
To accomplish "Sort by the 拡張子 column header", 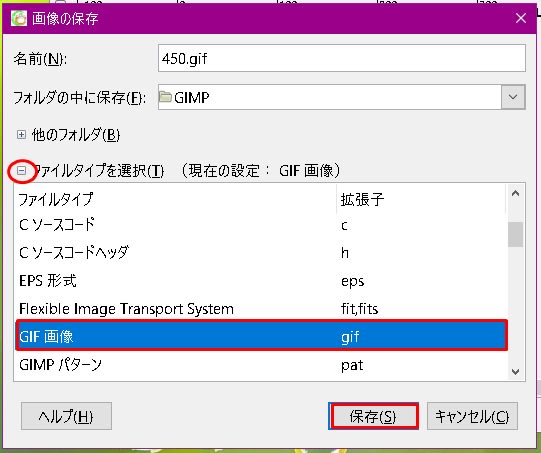I will (421, 199).
